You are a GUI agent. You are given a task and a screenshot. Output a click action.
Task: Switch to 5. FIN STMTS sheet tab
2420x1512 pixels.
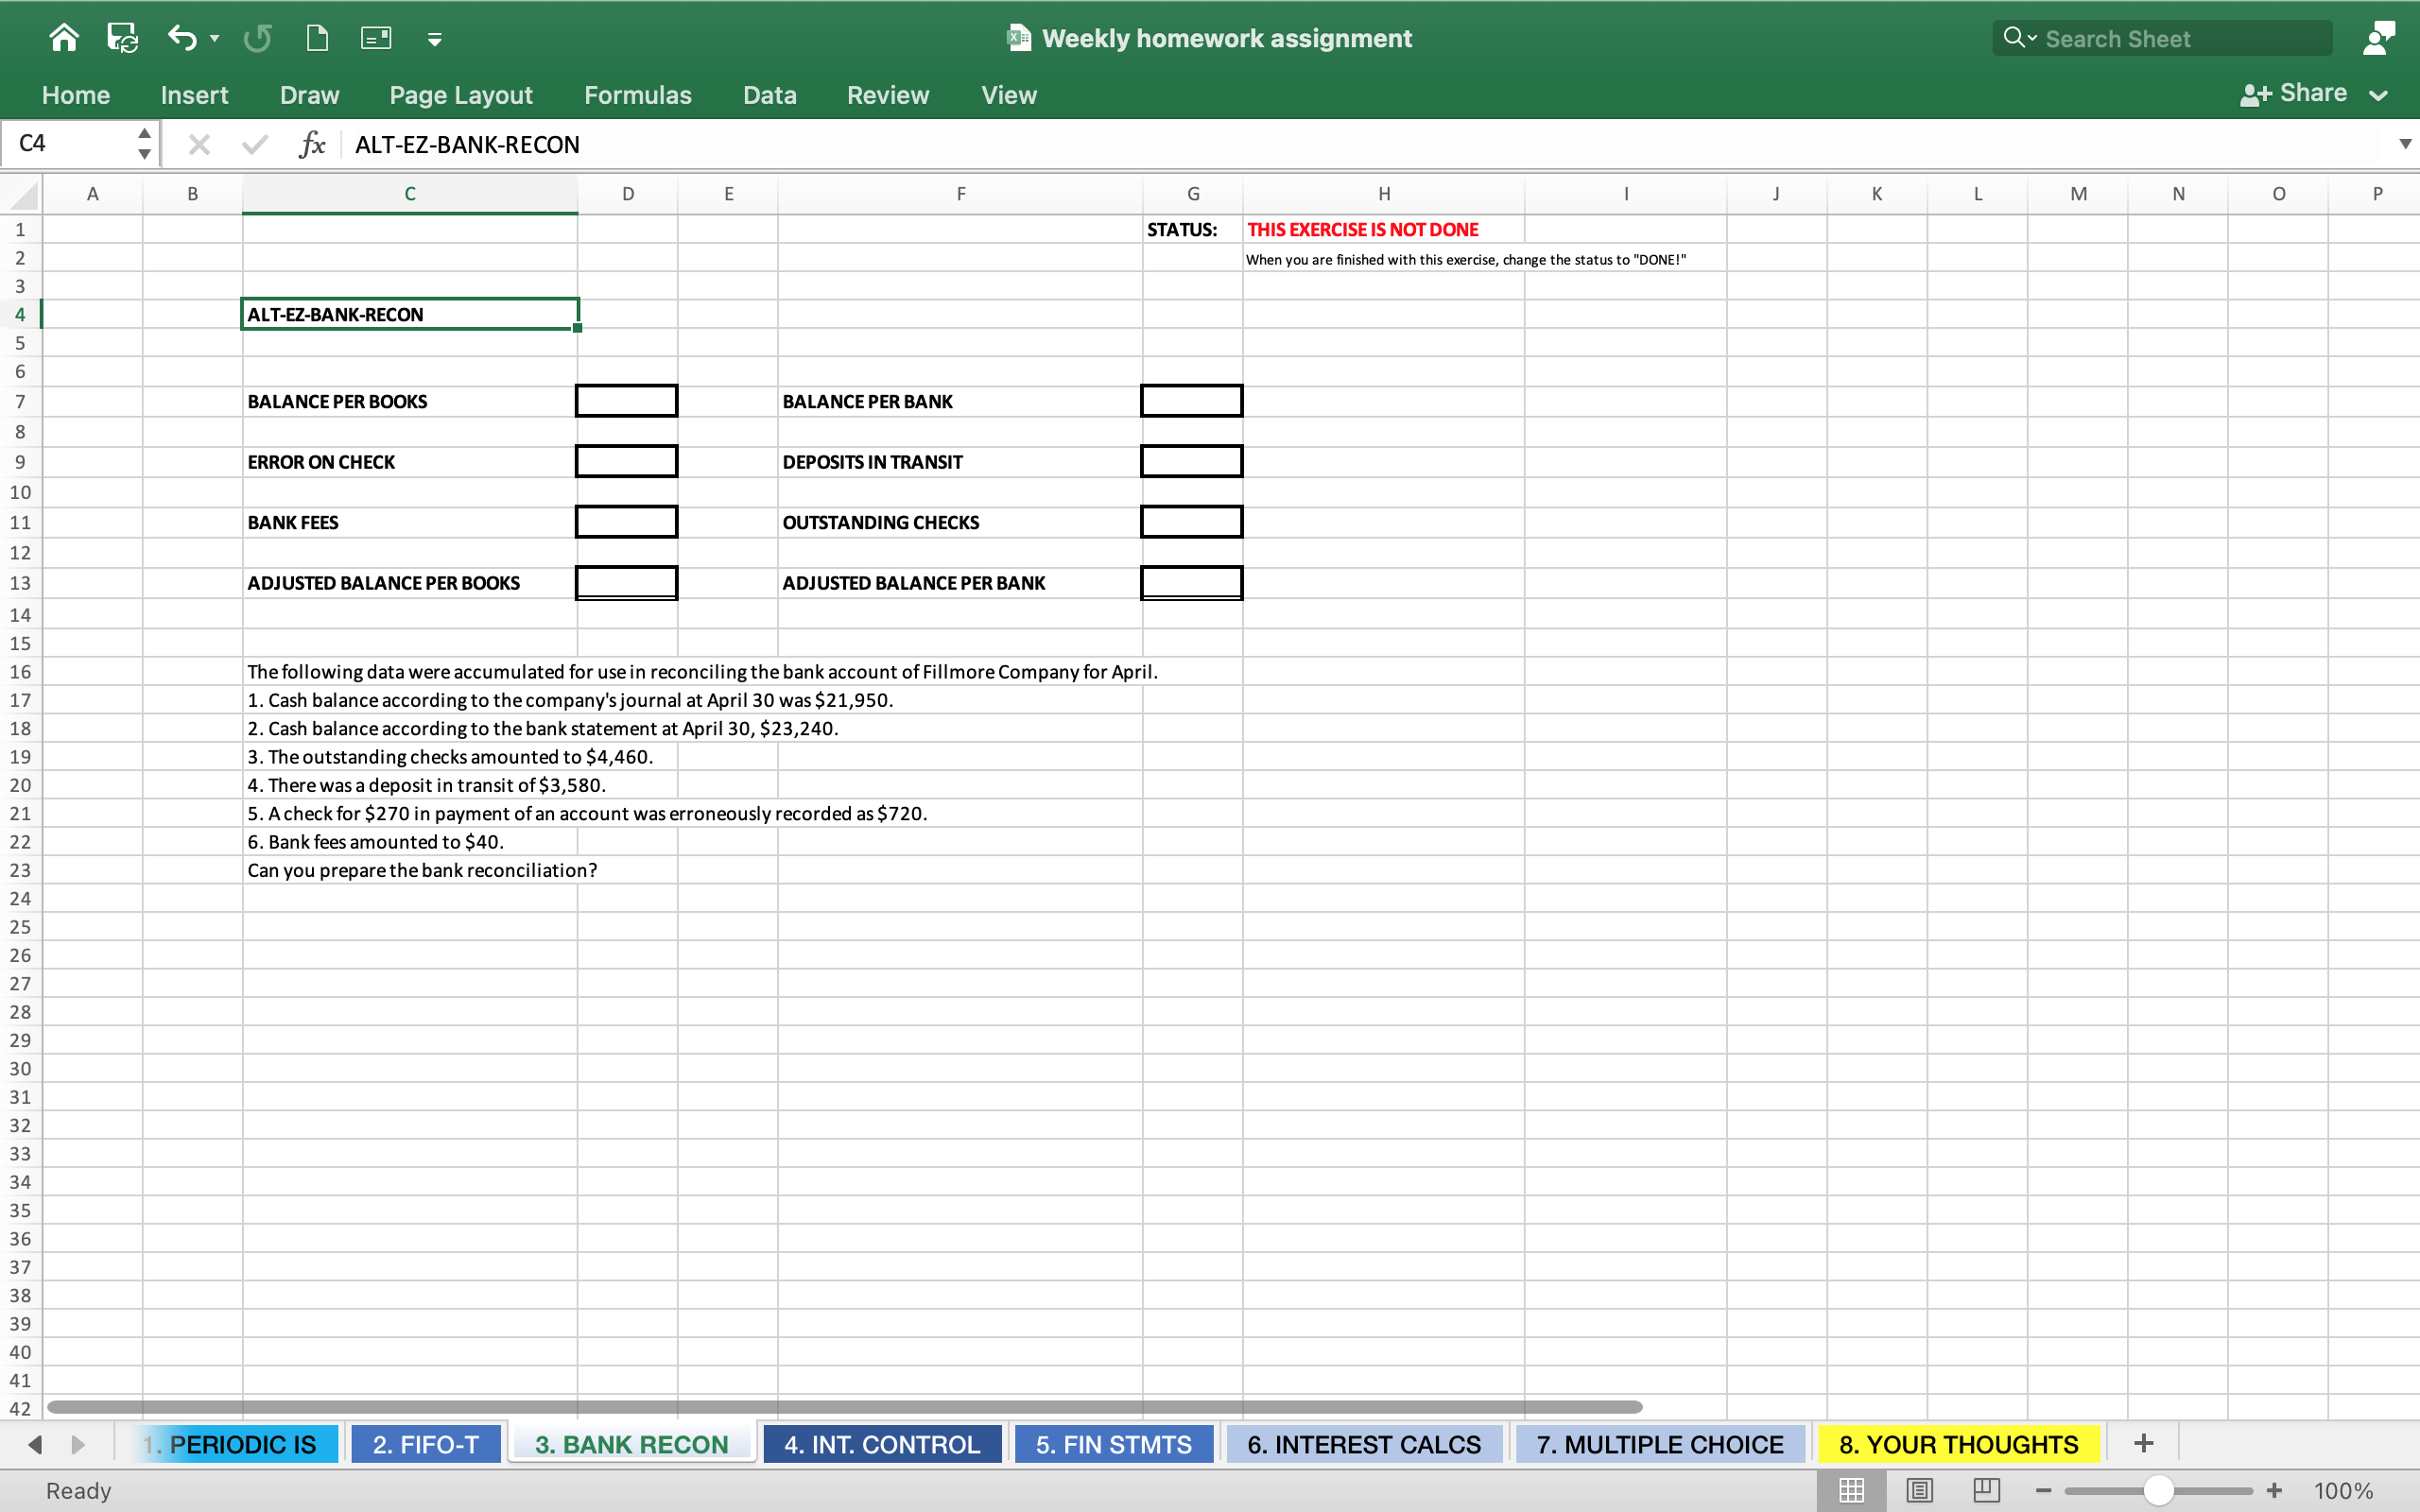tap(1113, 1444)
